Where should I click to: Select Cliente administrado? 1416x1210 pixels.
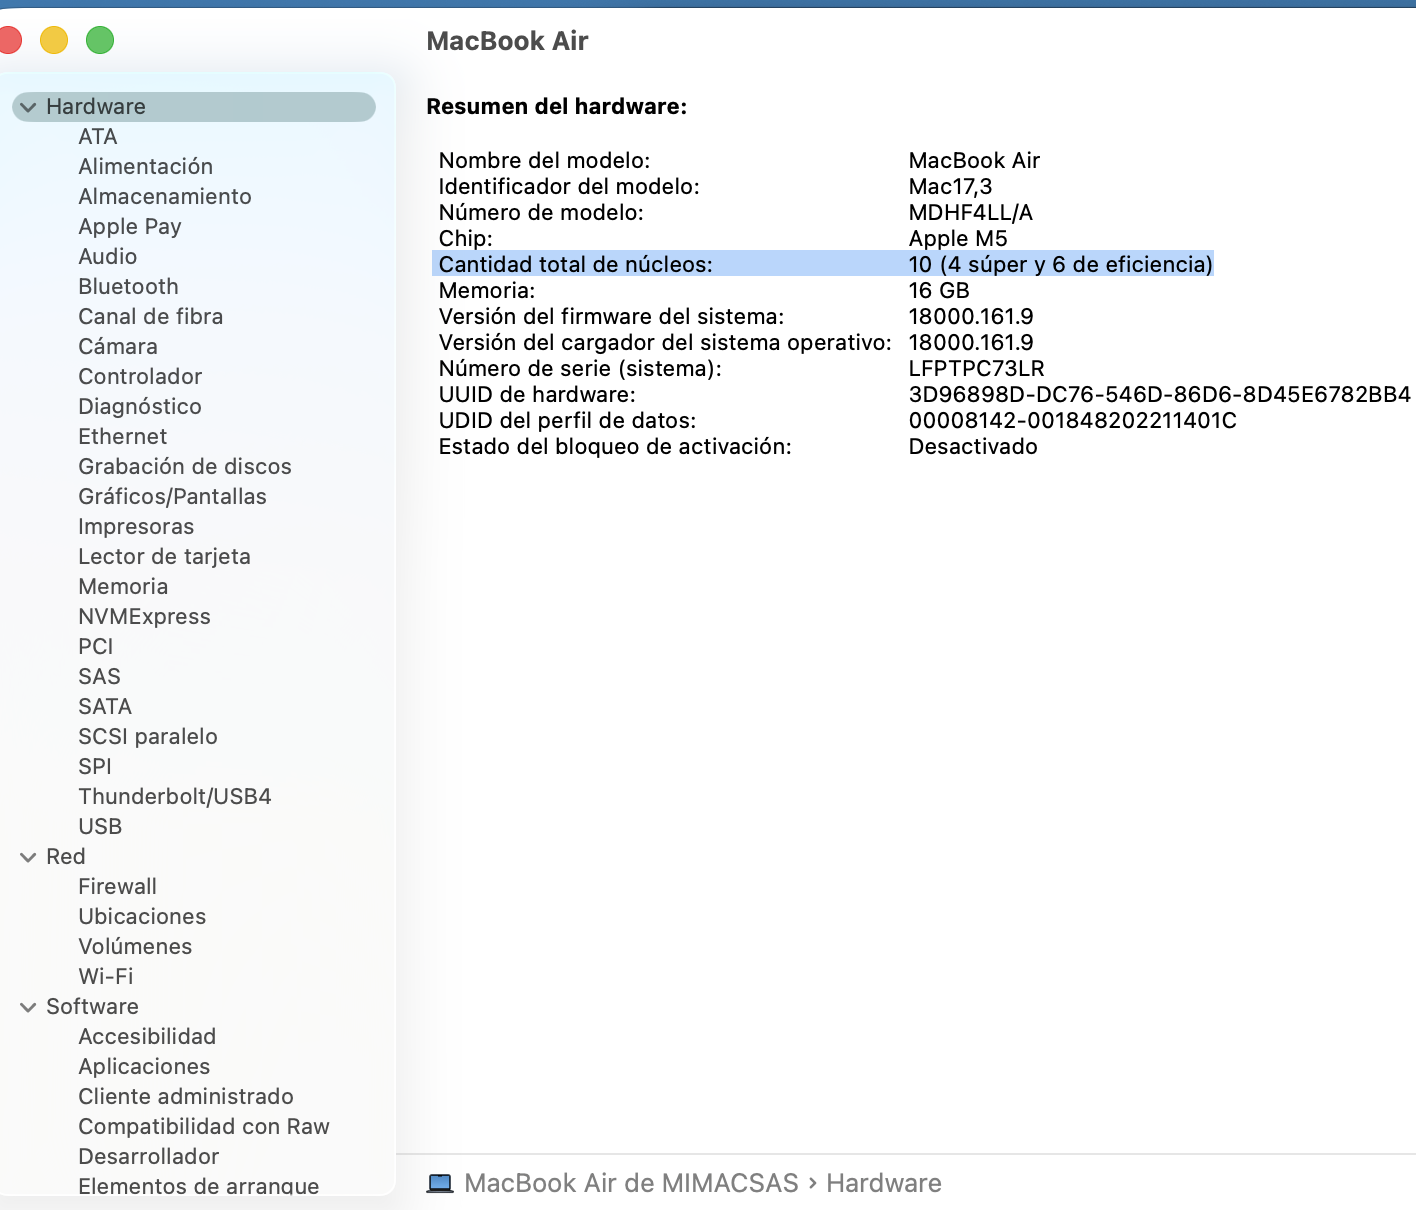point(186,1097)
